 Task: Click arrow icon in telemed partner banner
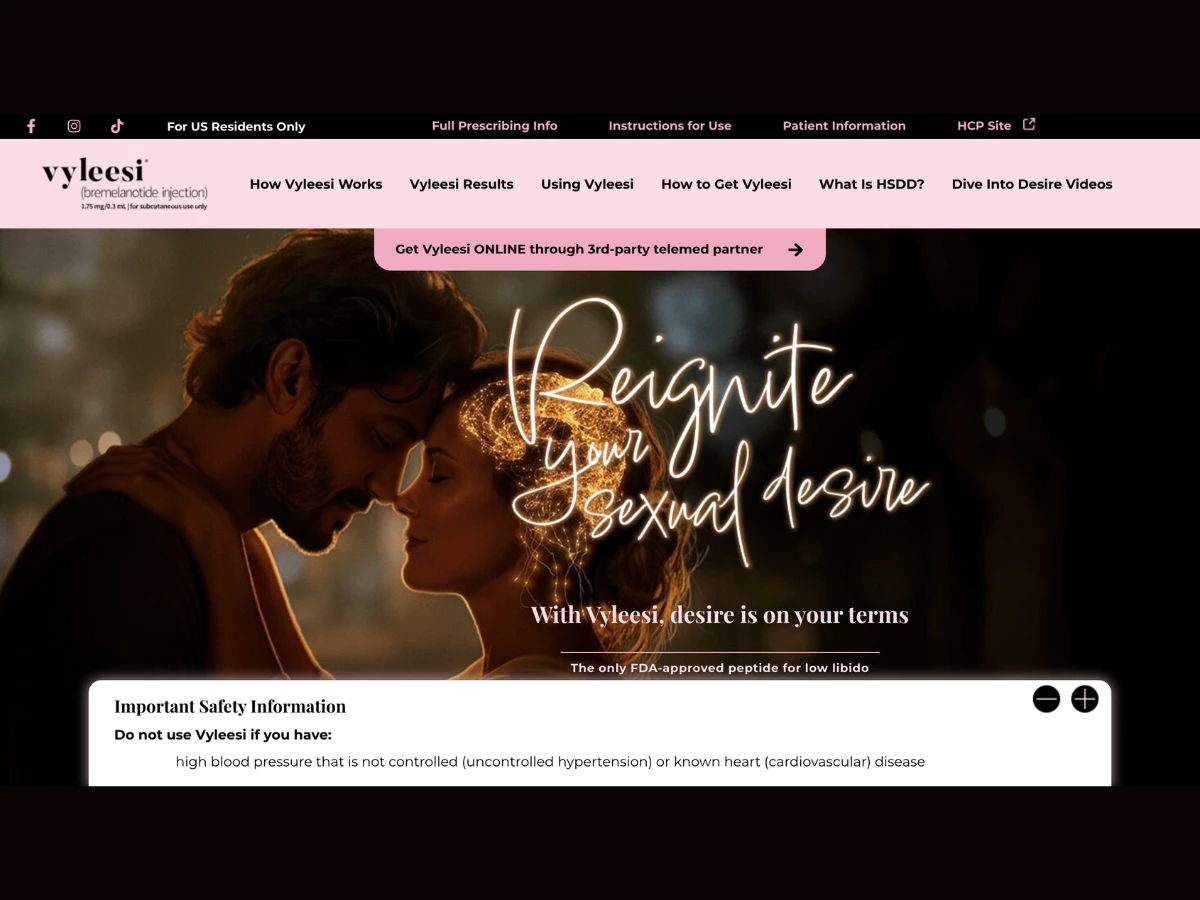[796, 250]
